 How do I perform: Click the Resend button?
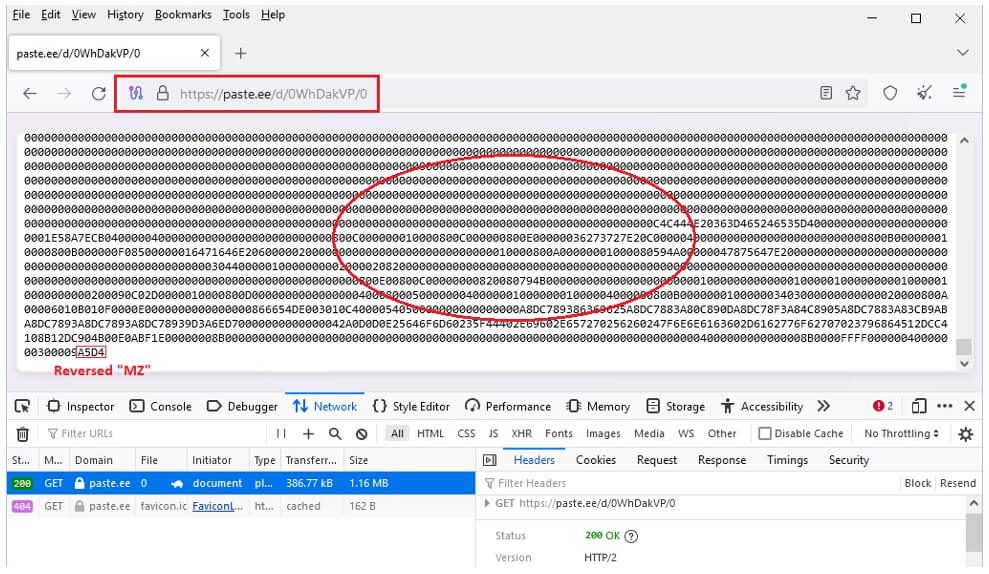(957, 483)
